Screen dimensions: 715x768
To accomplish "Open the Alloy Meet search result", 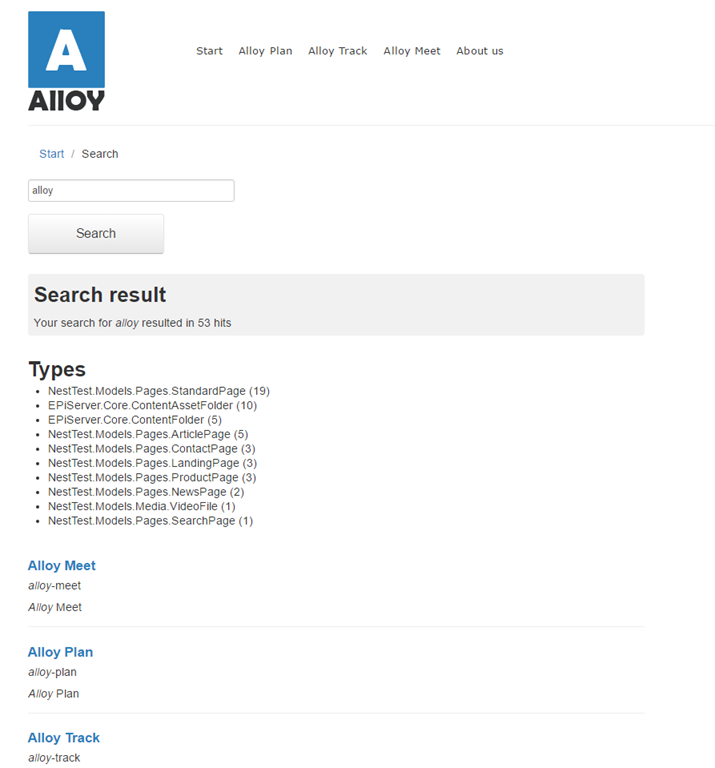I will click(61, 566).
